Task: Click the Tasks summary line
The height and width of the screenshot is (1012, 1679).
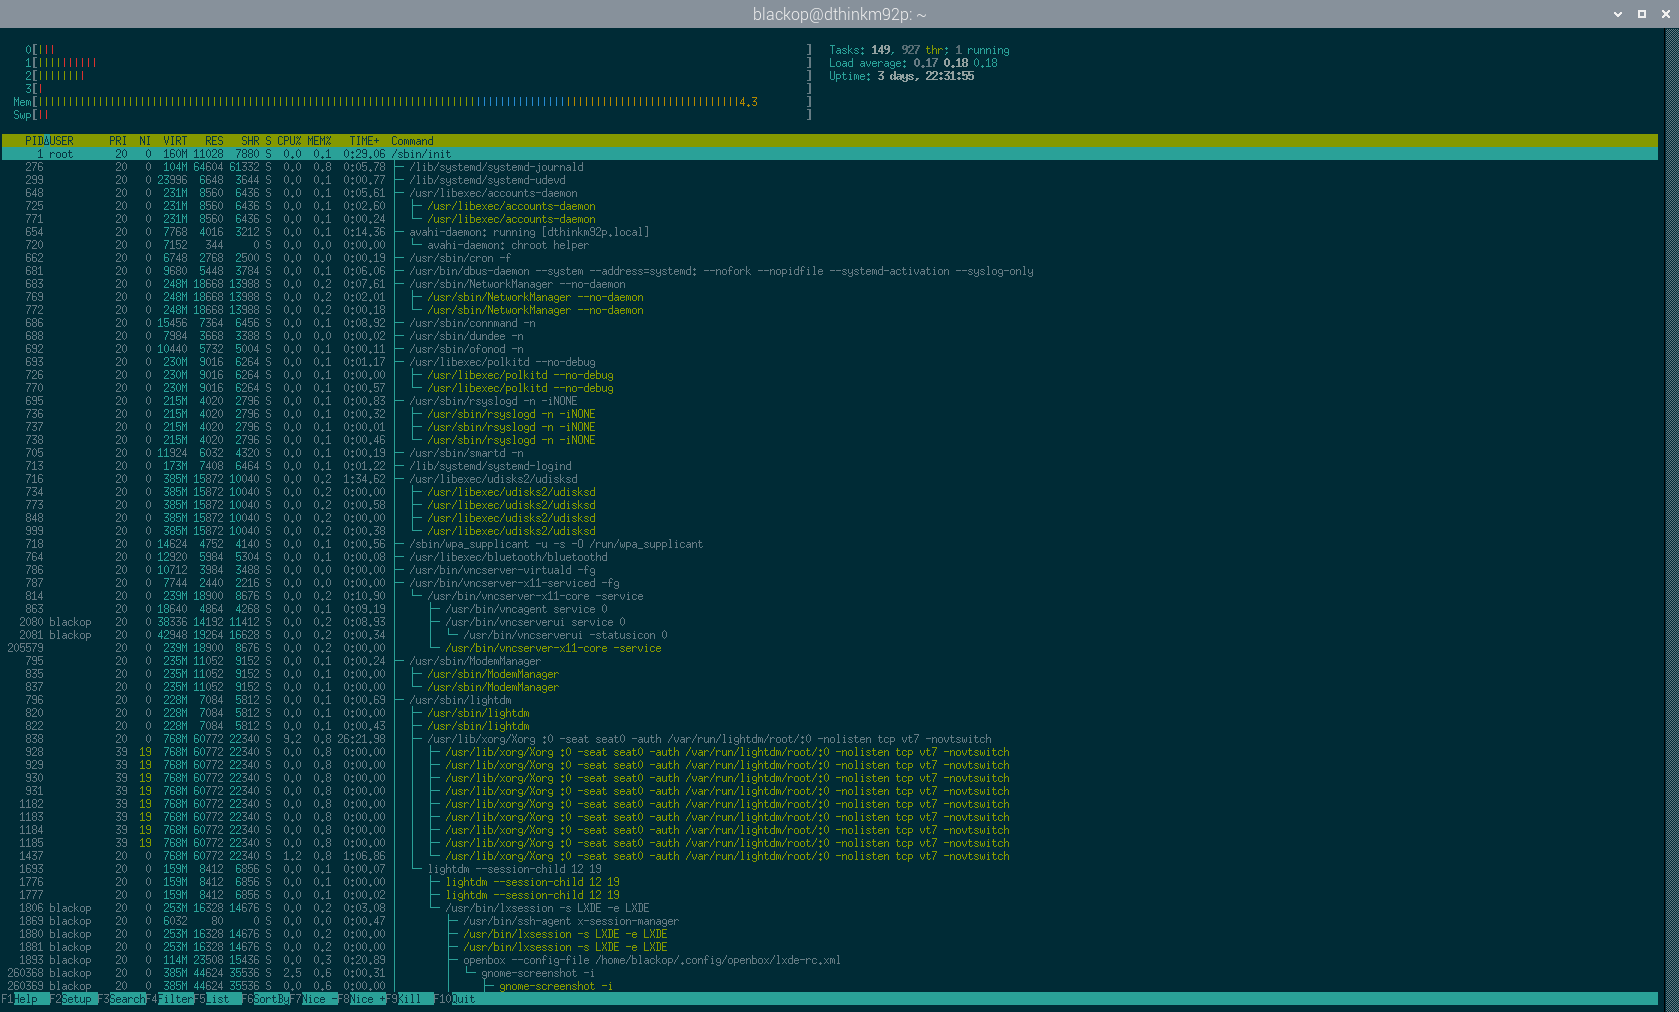Action: (919, 49)
